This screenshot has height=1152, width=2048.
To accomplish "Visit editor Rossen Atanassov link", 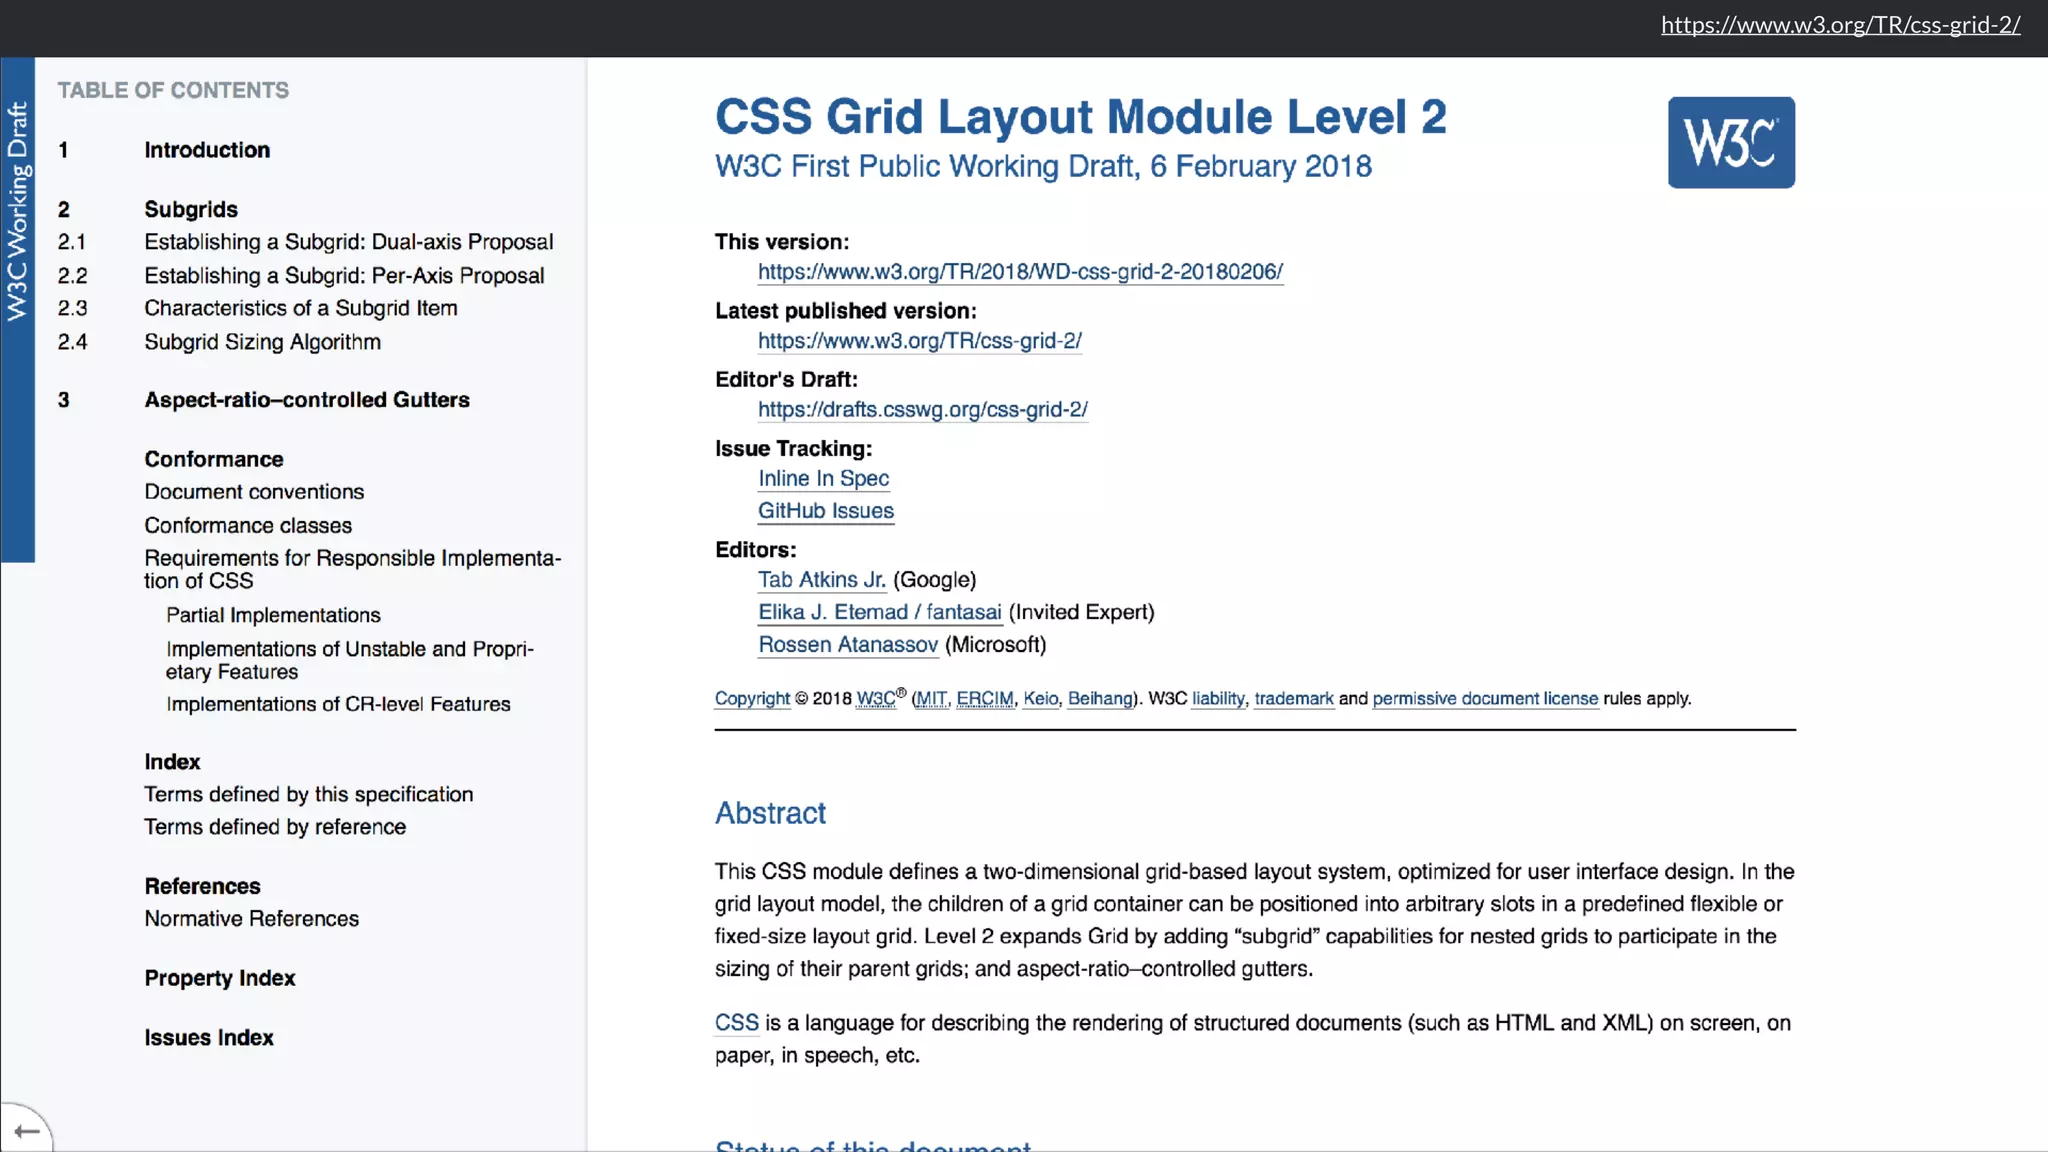I will click(x=847, y=645).
